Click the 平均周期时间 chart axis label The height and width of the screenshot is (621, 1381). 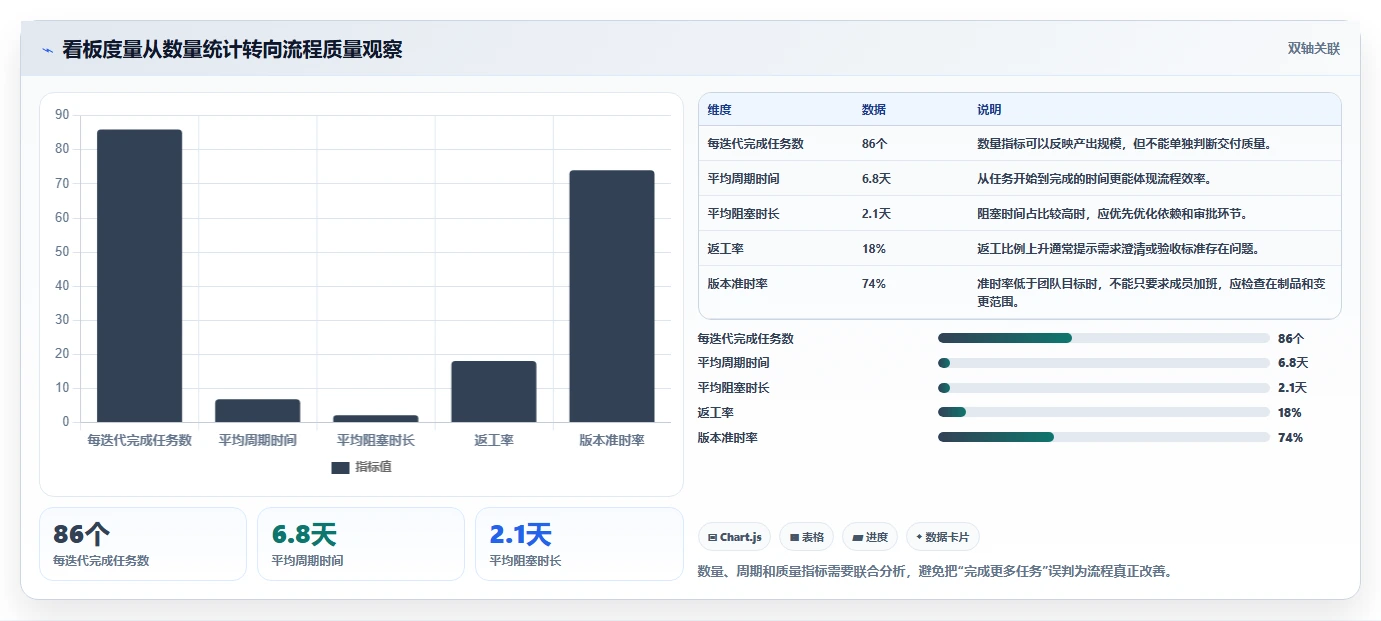pos(258,440)
